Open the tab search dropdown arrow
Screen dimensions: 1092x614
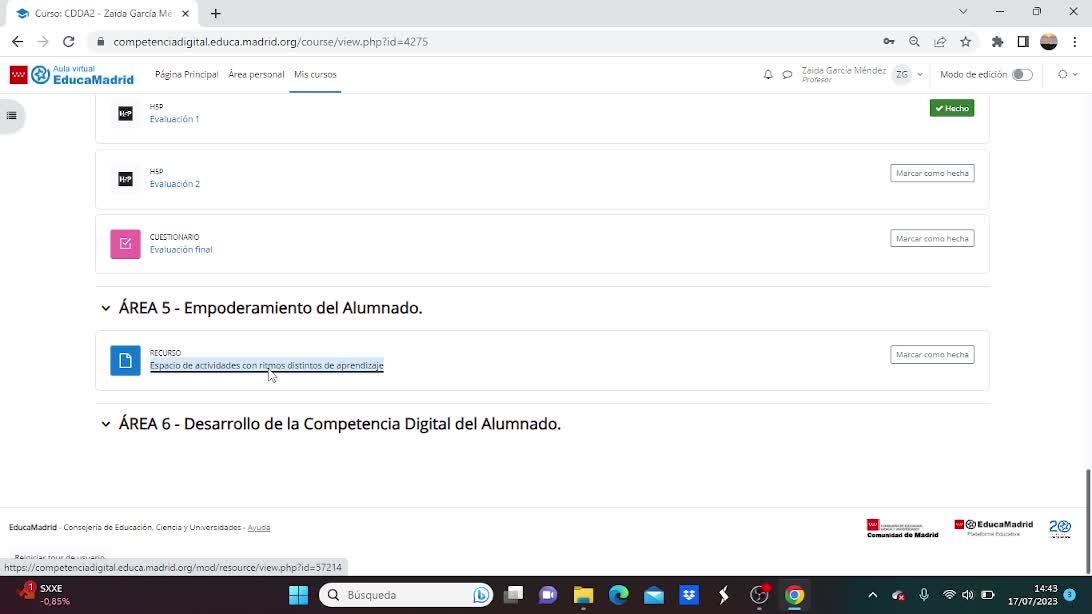tap(963, 12)
